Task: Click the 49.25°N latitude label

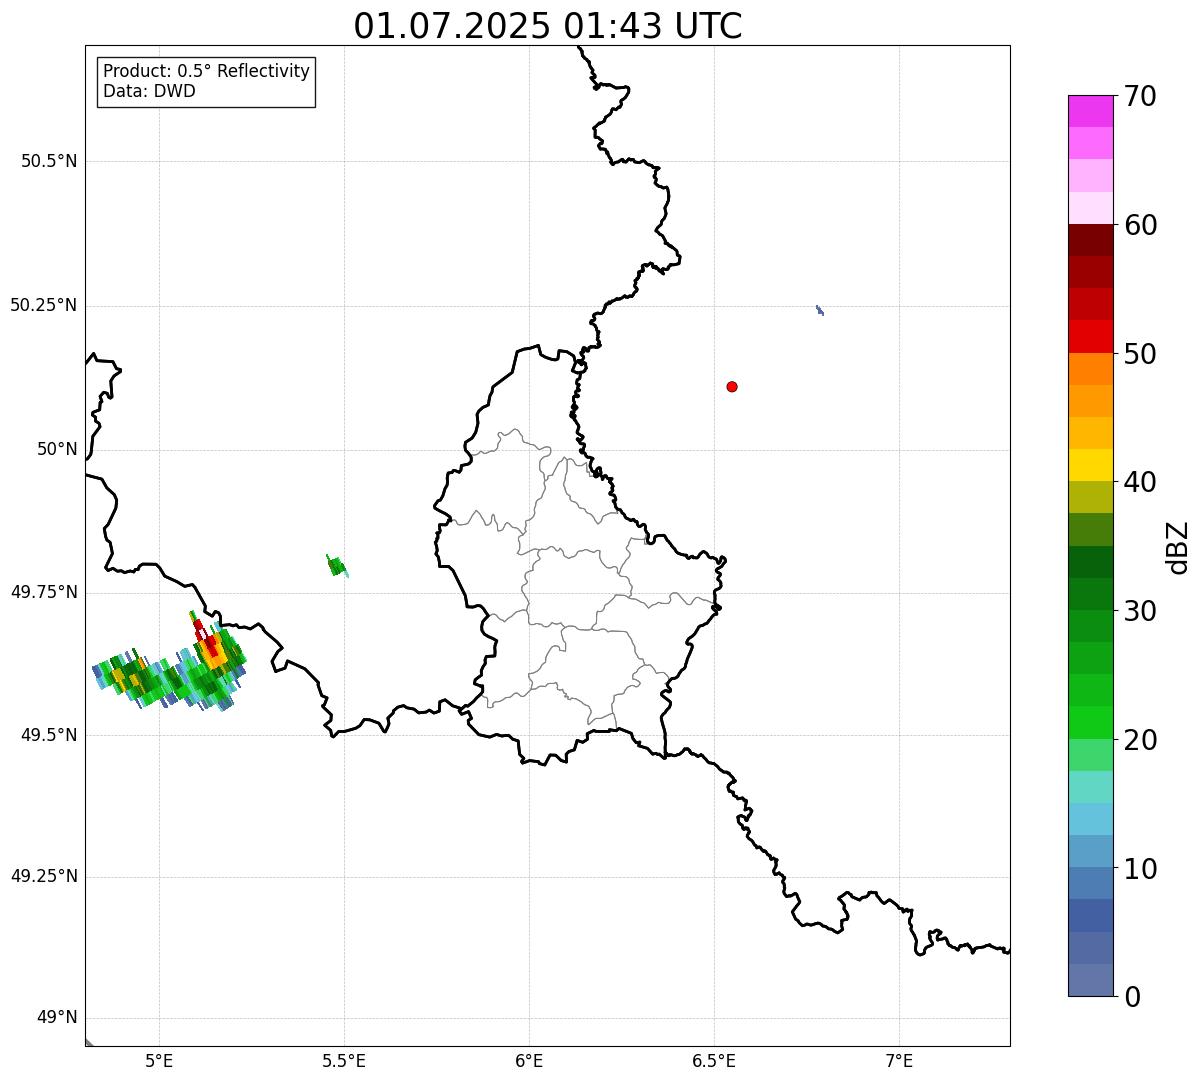Action: pyautogui.click(x=43, y=876)
